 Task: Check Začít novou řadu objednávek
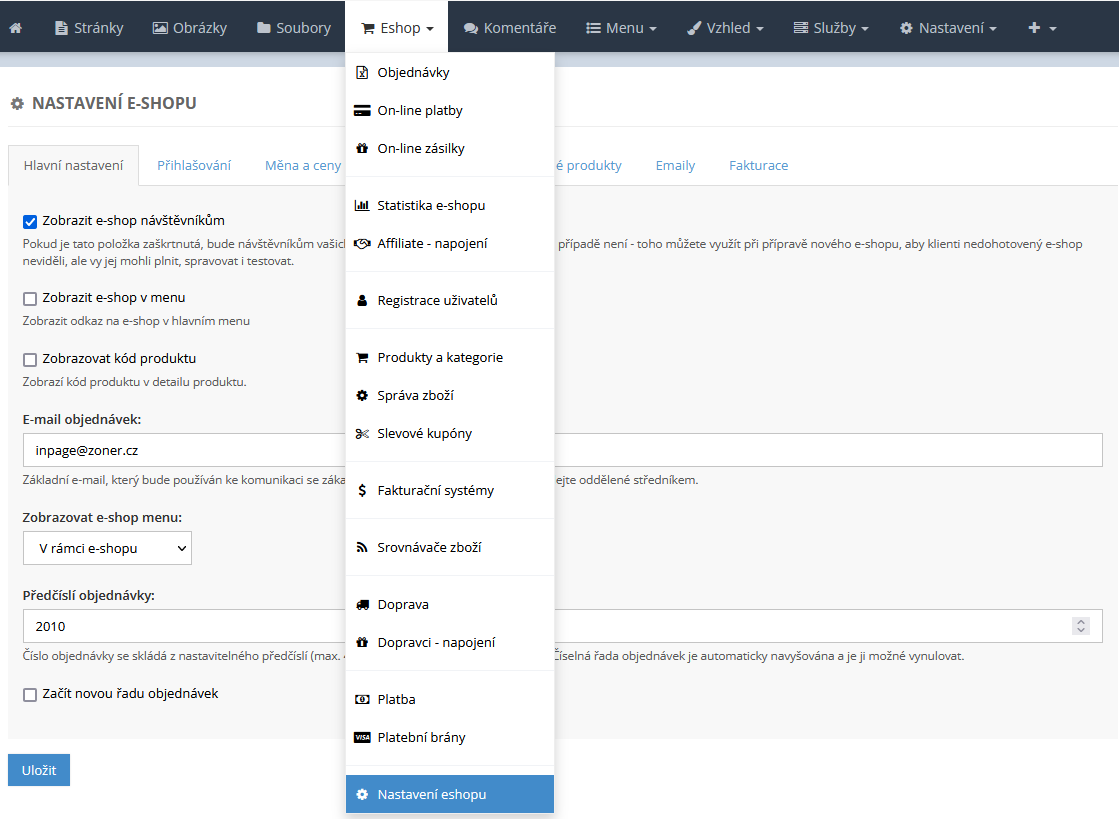coord(30,694)
